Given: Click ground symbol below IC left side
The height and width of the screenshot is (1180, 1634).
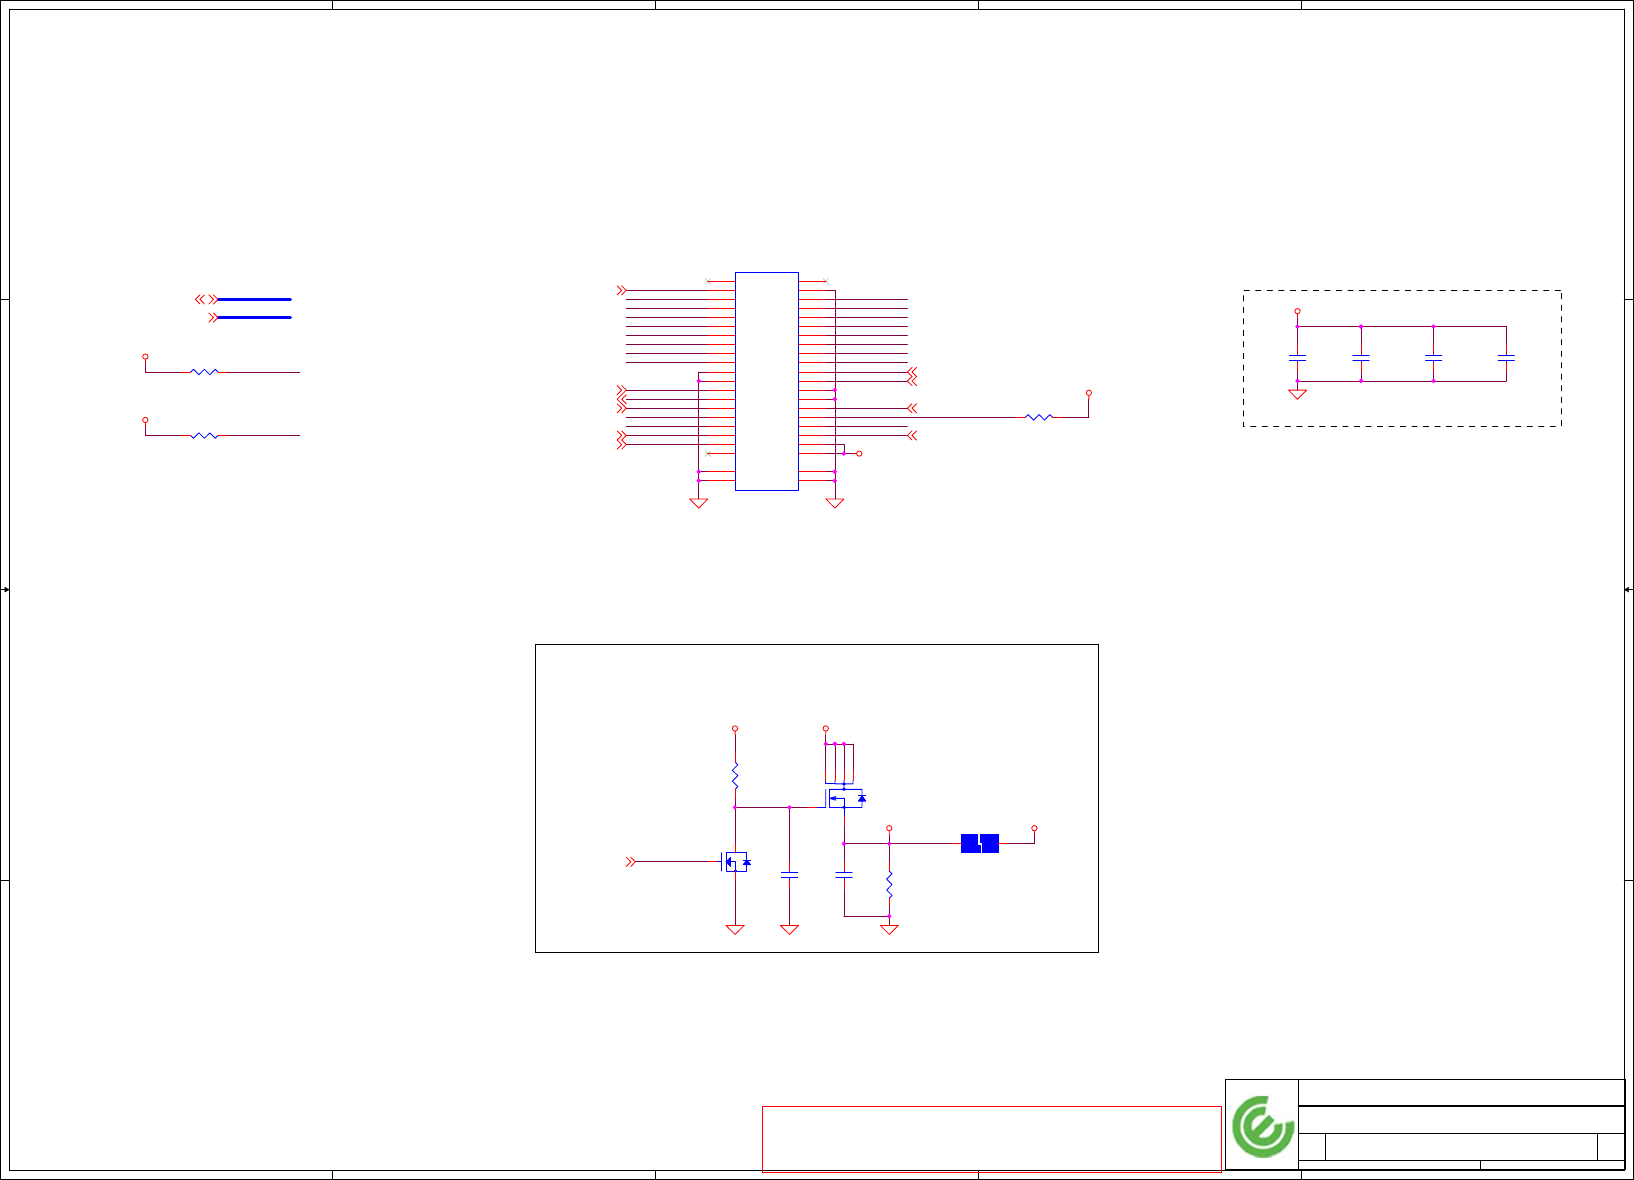Looking at the screenshot, I should point(698,503).
